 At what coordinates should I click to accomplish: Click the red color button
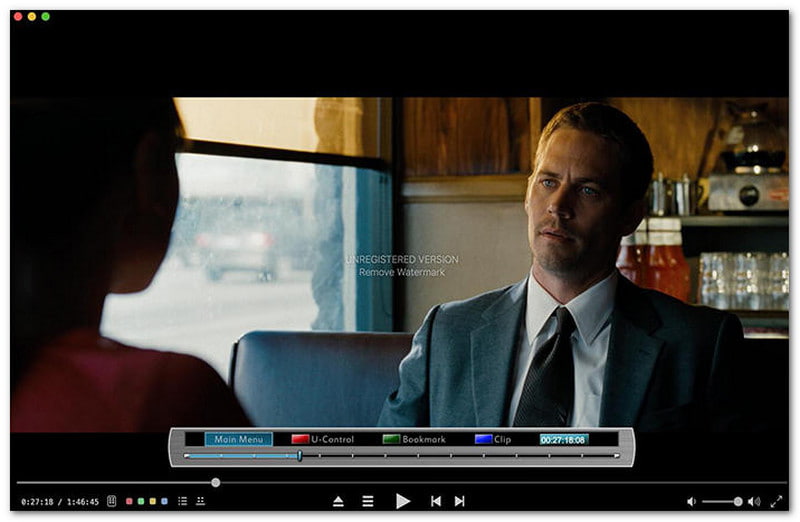pos(129,501)
